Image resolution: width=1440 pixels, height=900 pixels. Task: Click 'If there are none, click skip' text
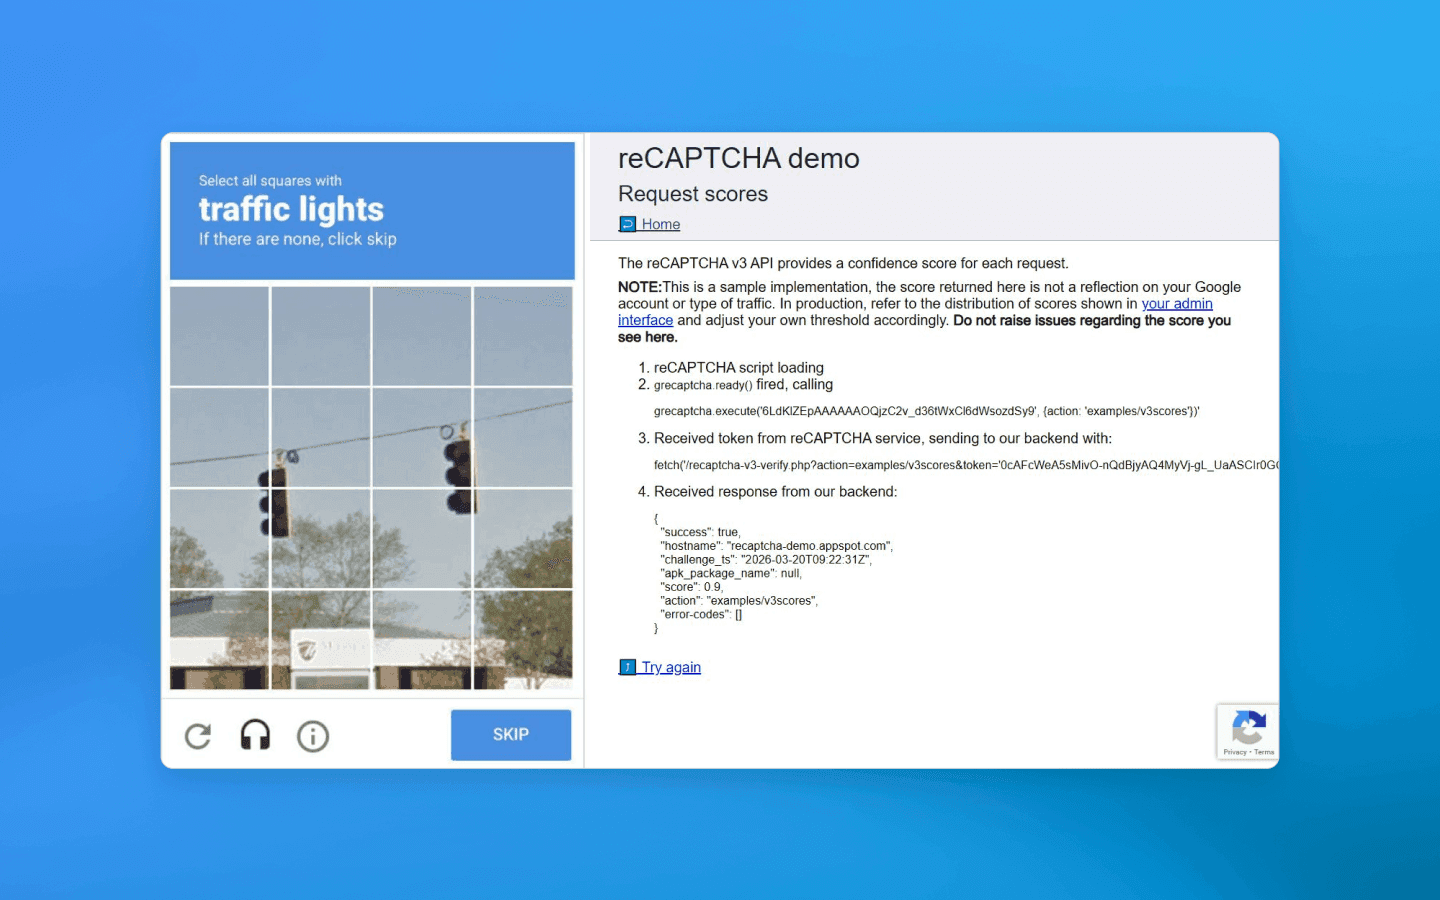coord(298,239)
